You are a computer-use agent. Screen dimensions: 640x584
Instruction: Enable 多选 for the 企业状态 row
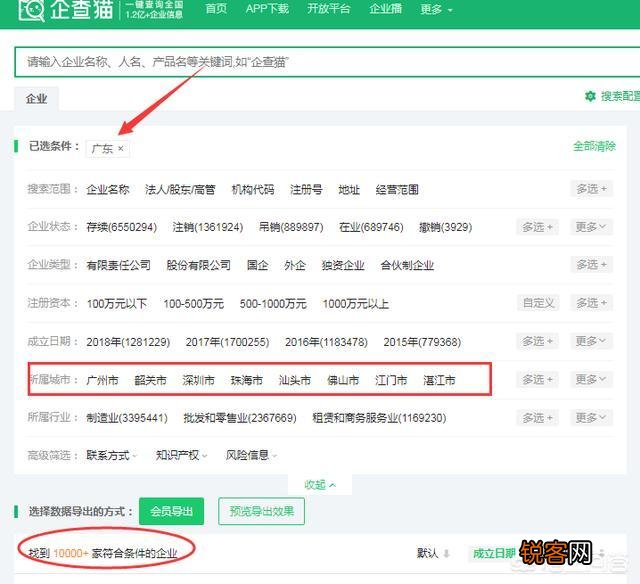(x=537, y=227)
